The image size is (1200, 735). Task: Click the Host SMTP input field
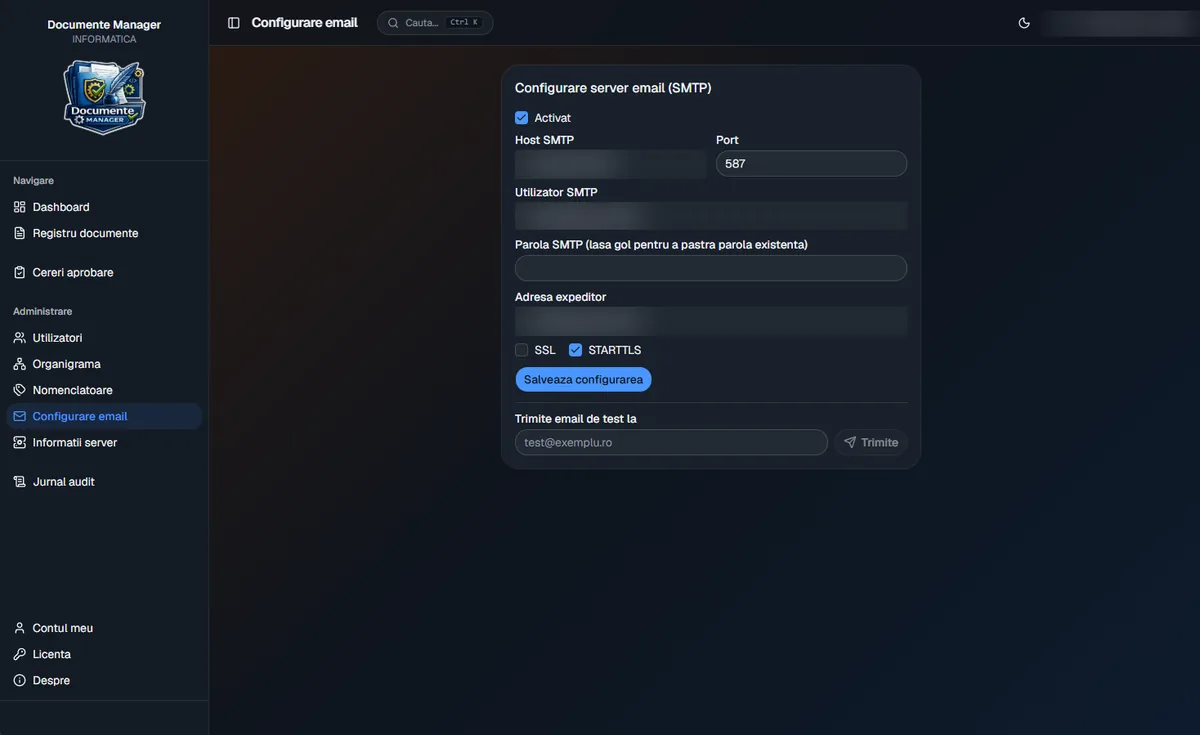pyautogui.click(x=610, y=164)
